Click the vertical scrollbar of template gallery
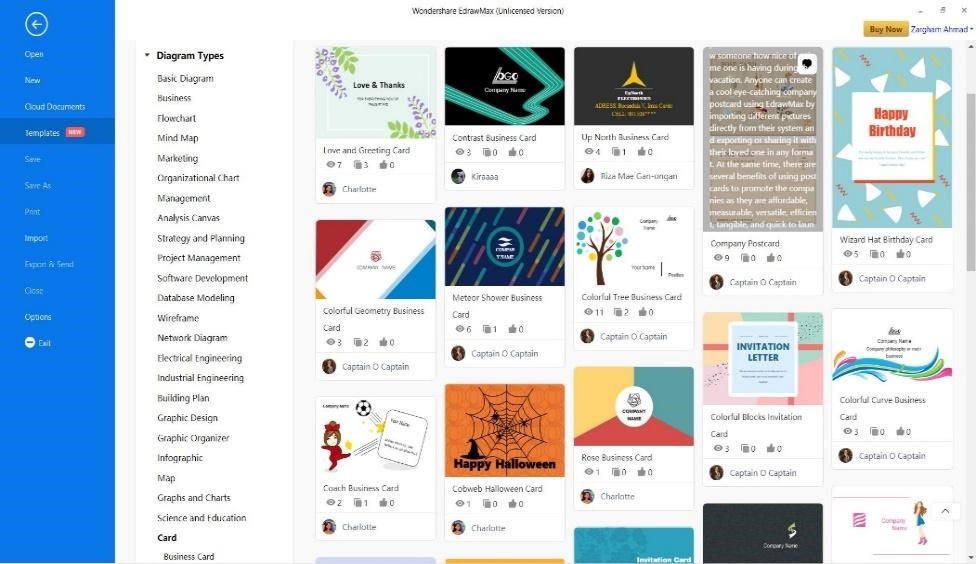The image size is (976, 564). 970,182
